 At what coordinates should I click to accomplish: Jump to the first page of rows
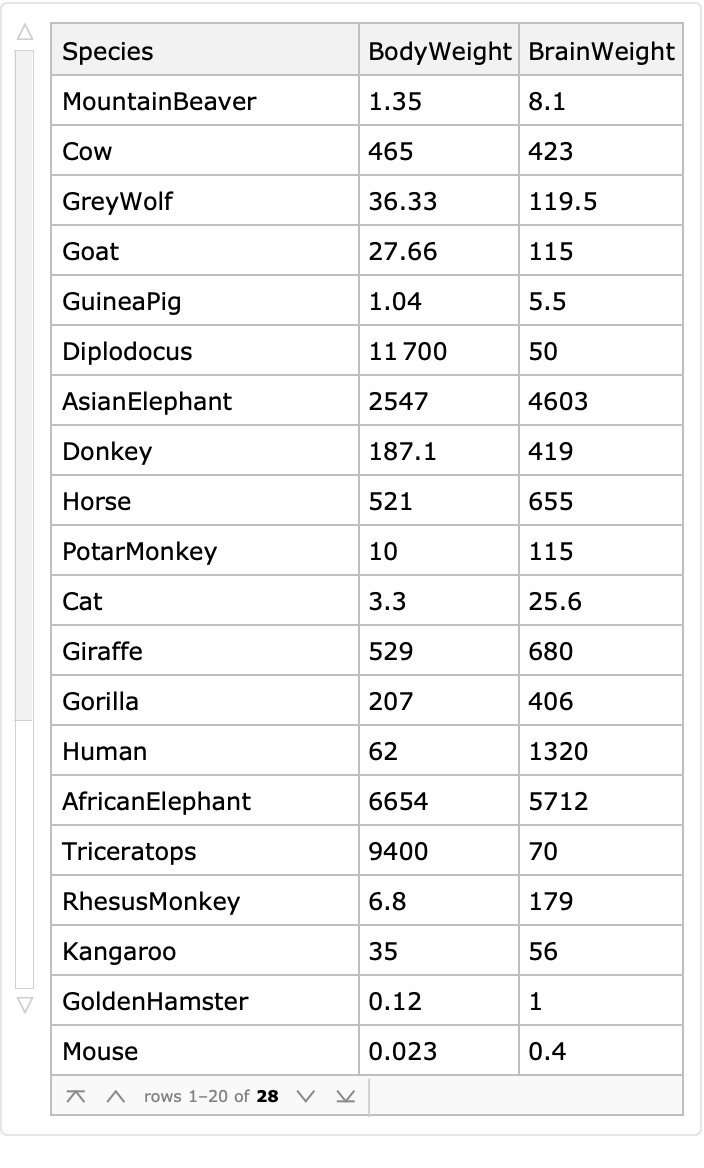coord(76,1096)
